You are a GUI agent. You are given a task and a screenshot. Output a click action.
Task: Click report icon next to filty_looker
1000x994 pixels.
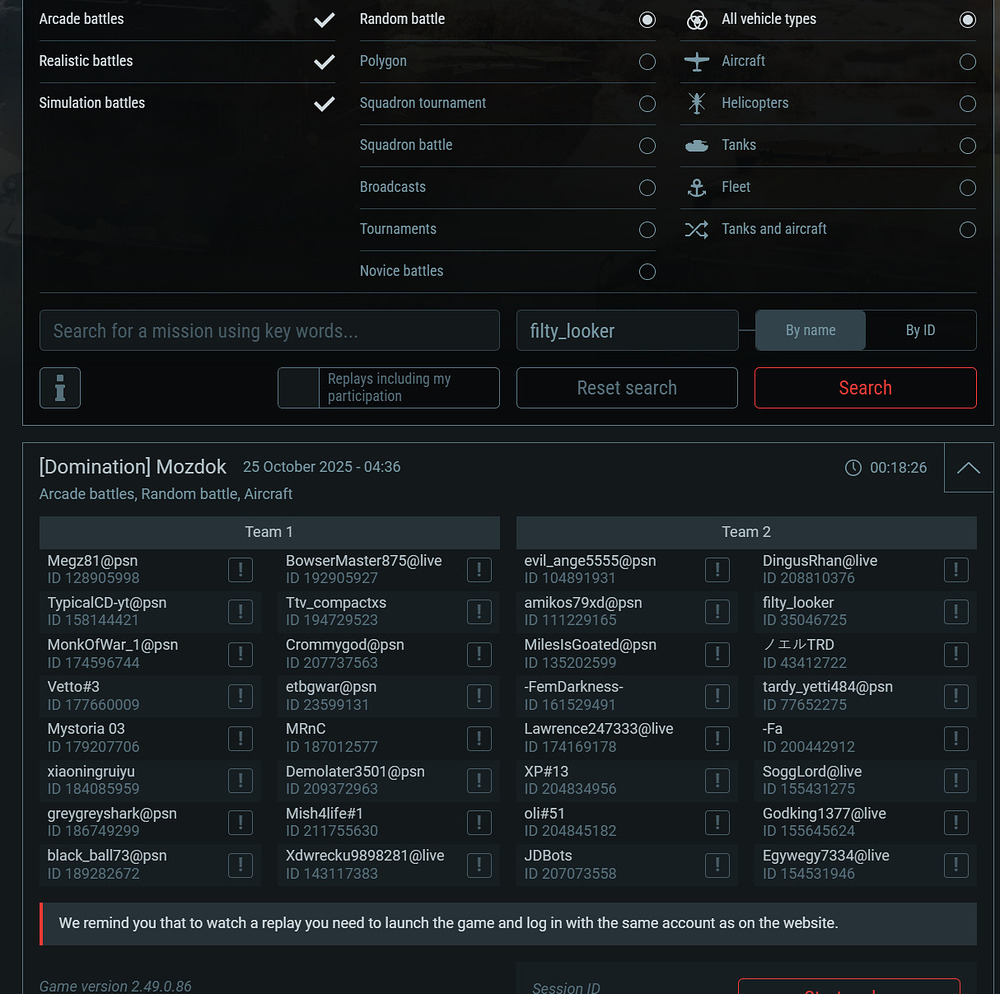(956, 612)
